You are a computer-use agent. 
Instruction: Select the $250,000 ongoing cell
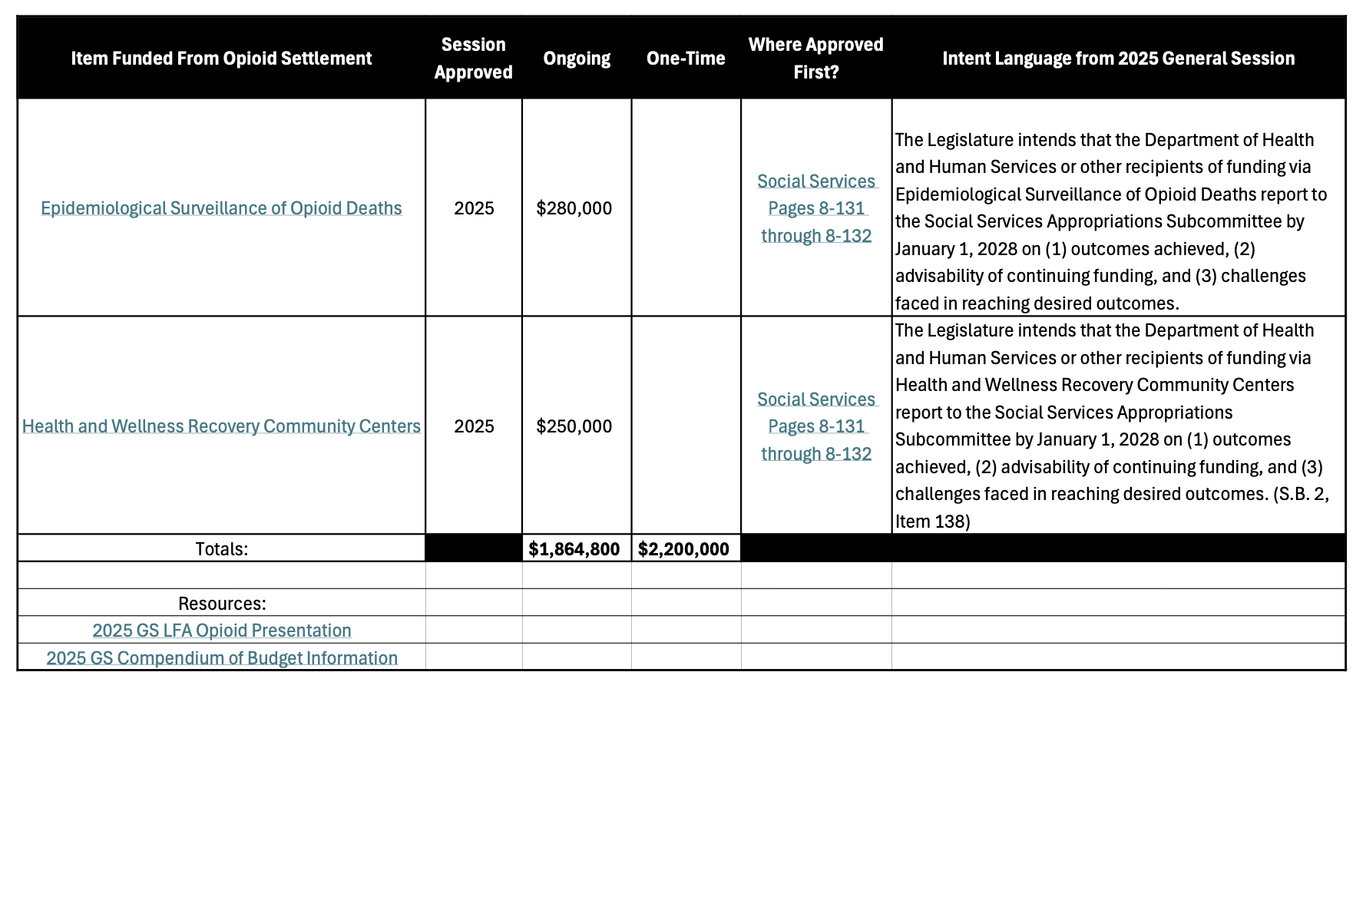pyautogui.click(x=576, y=426)
